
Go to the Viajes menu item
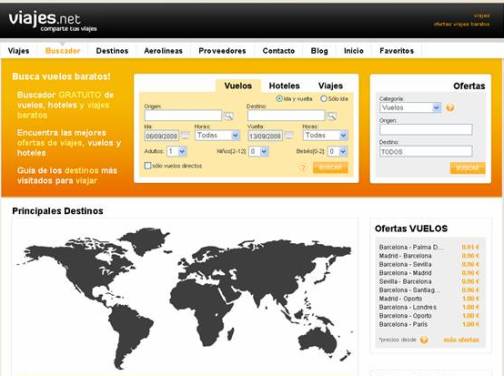(x=19, y=51)
